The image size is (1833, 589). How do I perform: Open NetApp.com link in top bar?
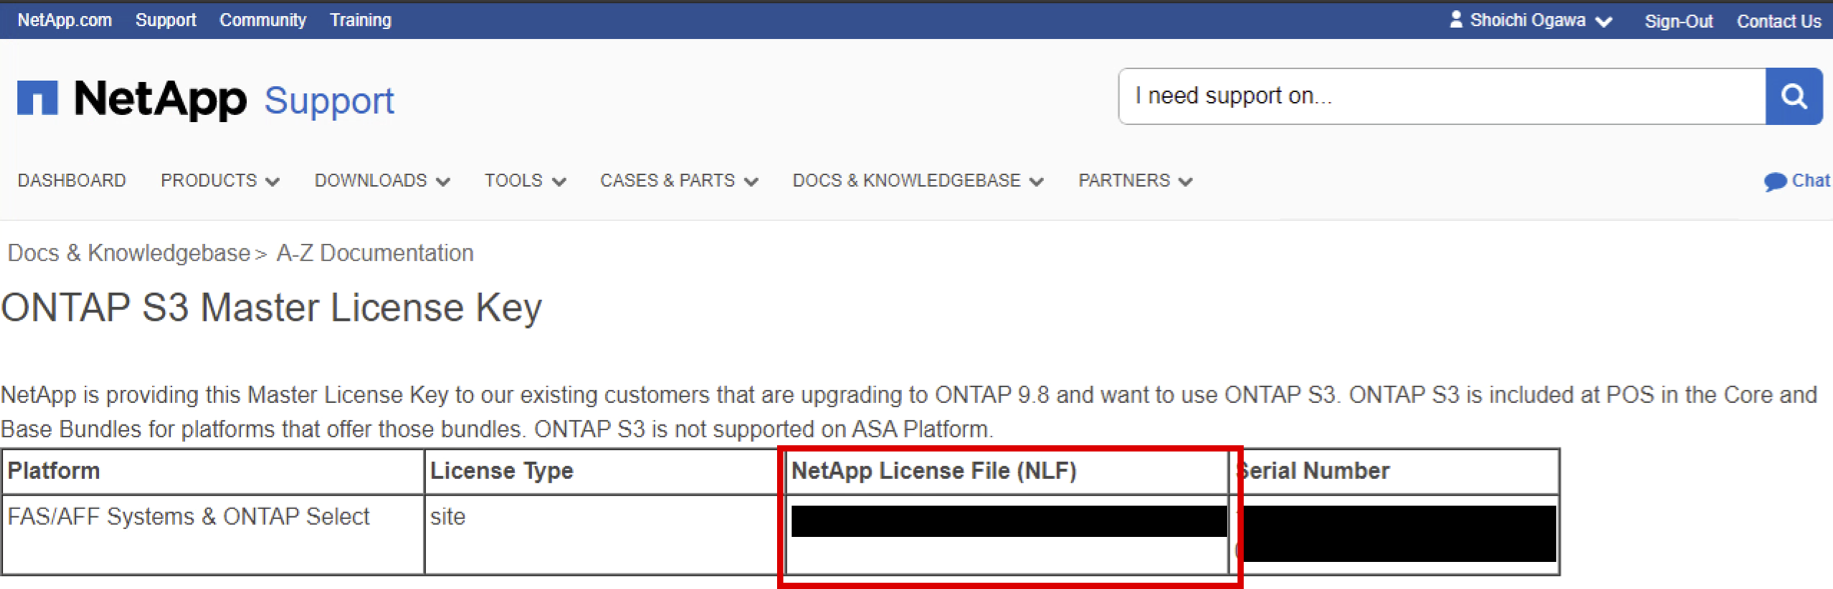[x=64, y=20]
